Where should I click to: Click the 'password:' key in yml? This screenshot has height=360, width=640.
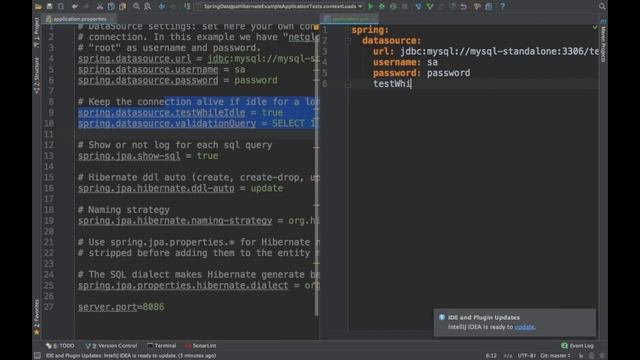coord(397,73)
